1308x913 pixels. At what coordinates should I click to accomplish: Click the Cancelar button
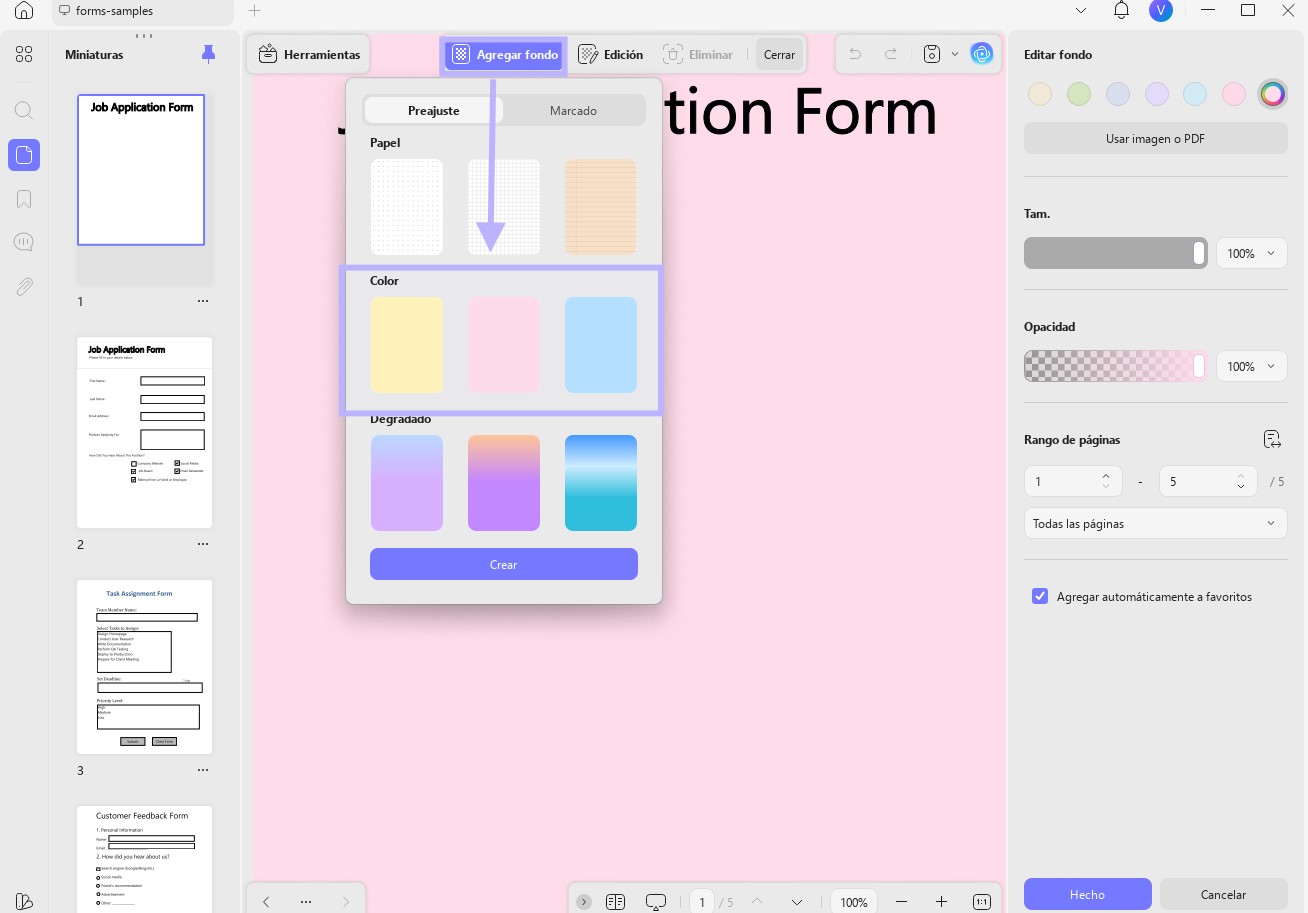1223,895
